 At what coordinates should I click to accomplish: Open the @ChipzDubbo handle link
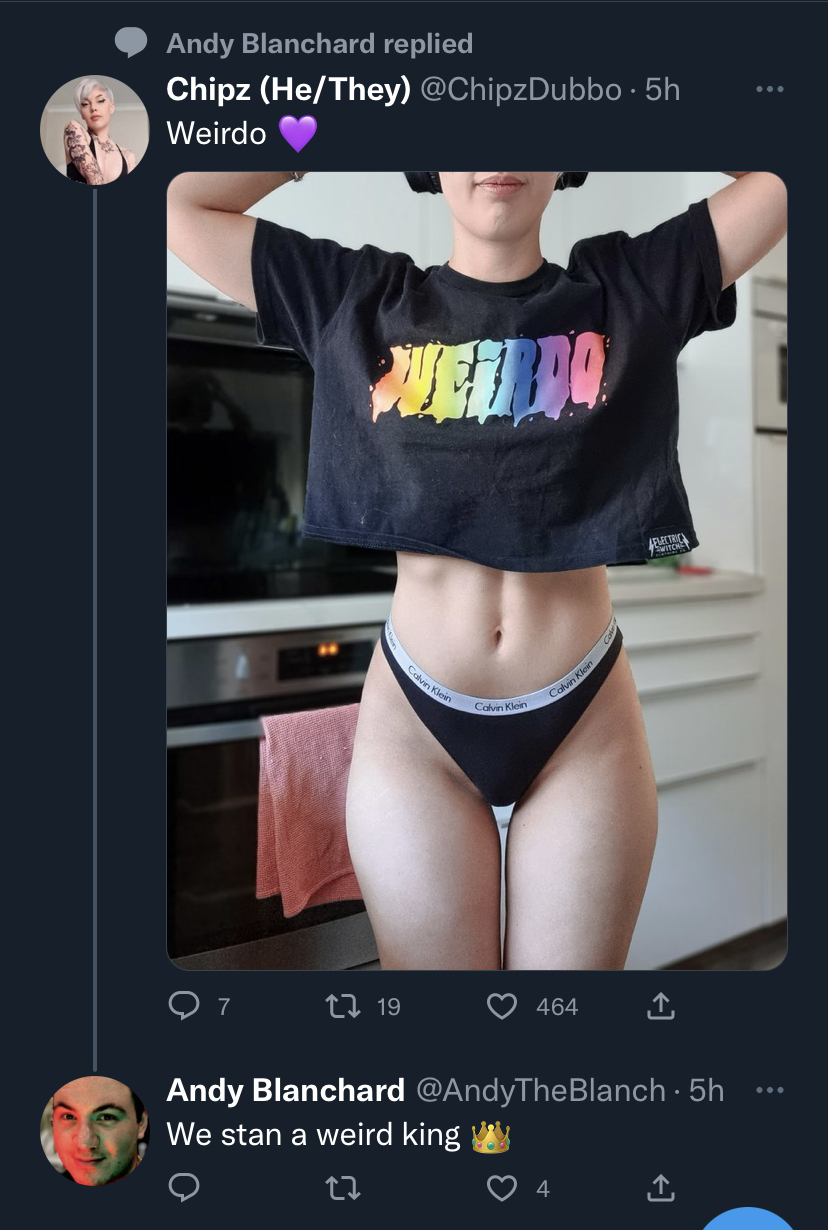click(521, 90)
